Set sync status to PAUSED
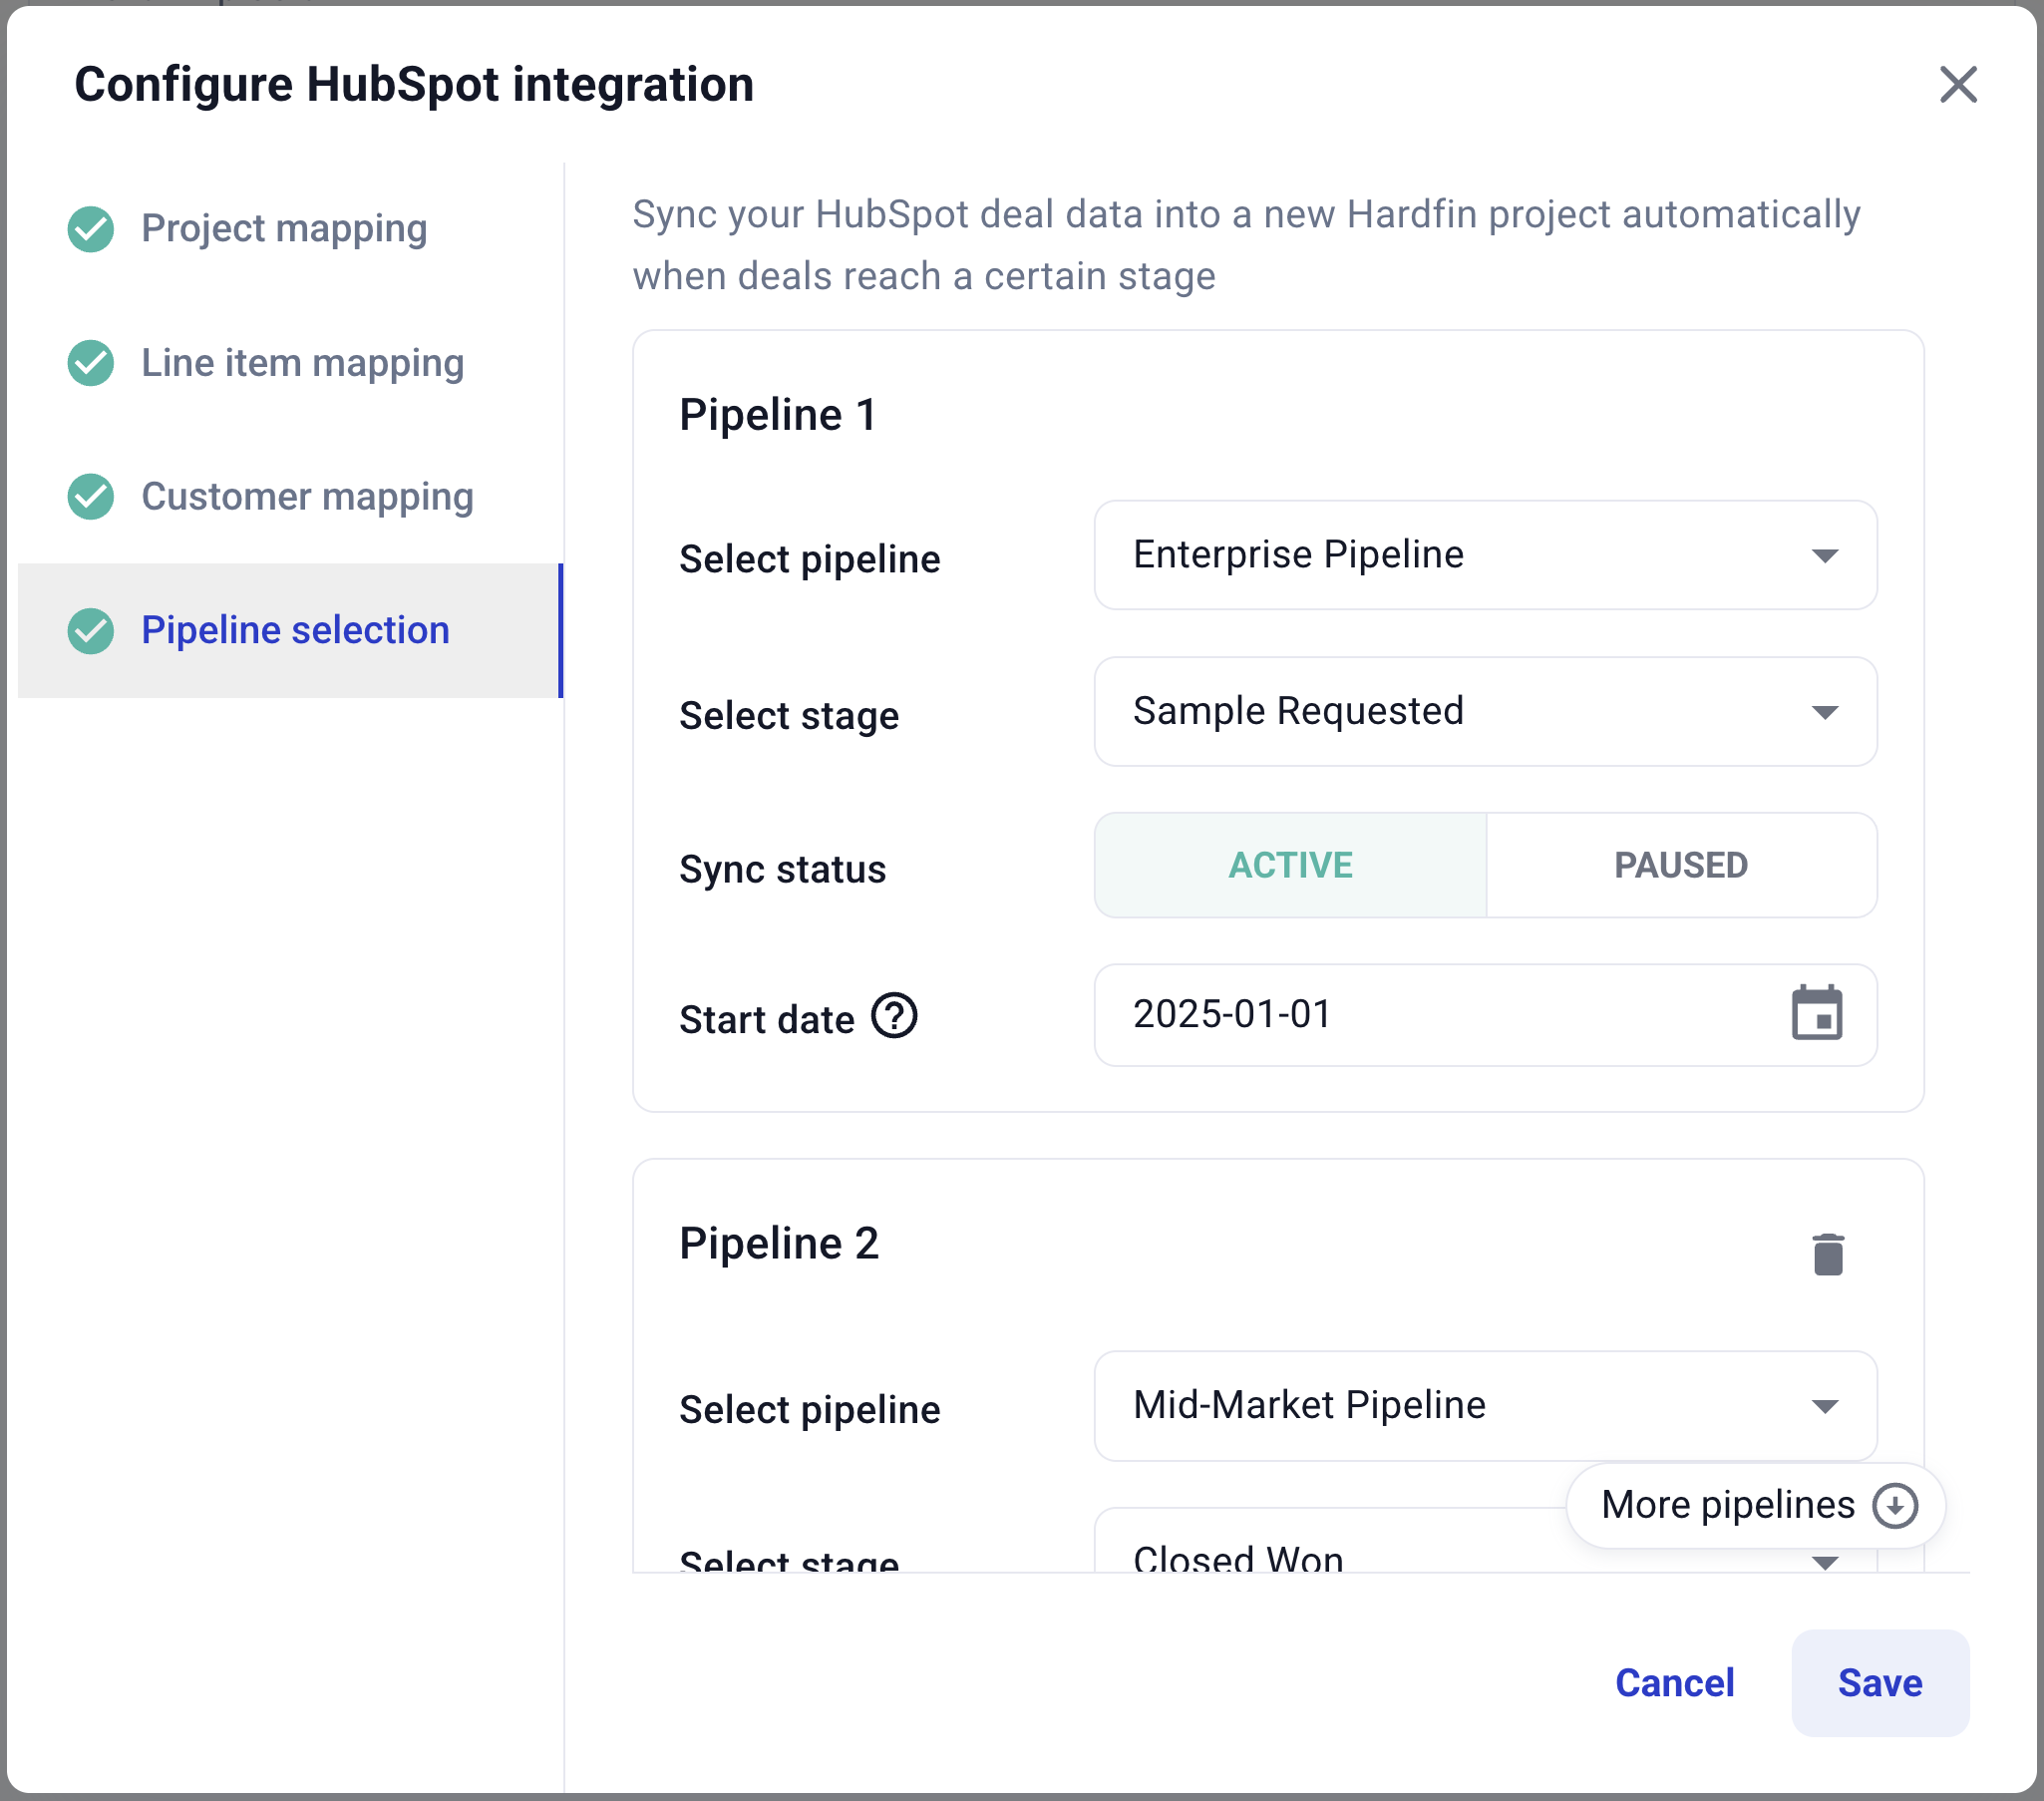 point(1681,865)
